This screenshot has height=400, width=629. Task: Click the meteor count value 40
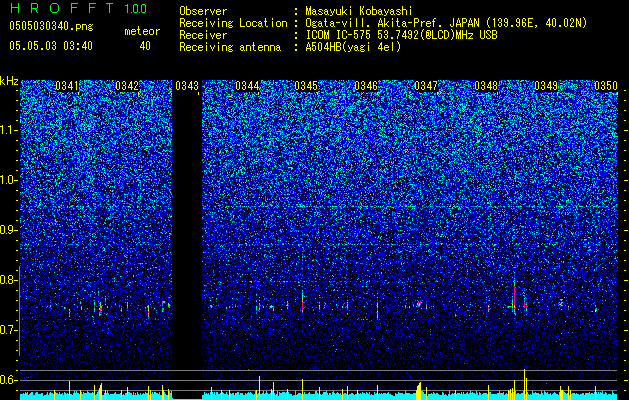145,46
